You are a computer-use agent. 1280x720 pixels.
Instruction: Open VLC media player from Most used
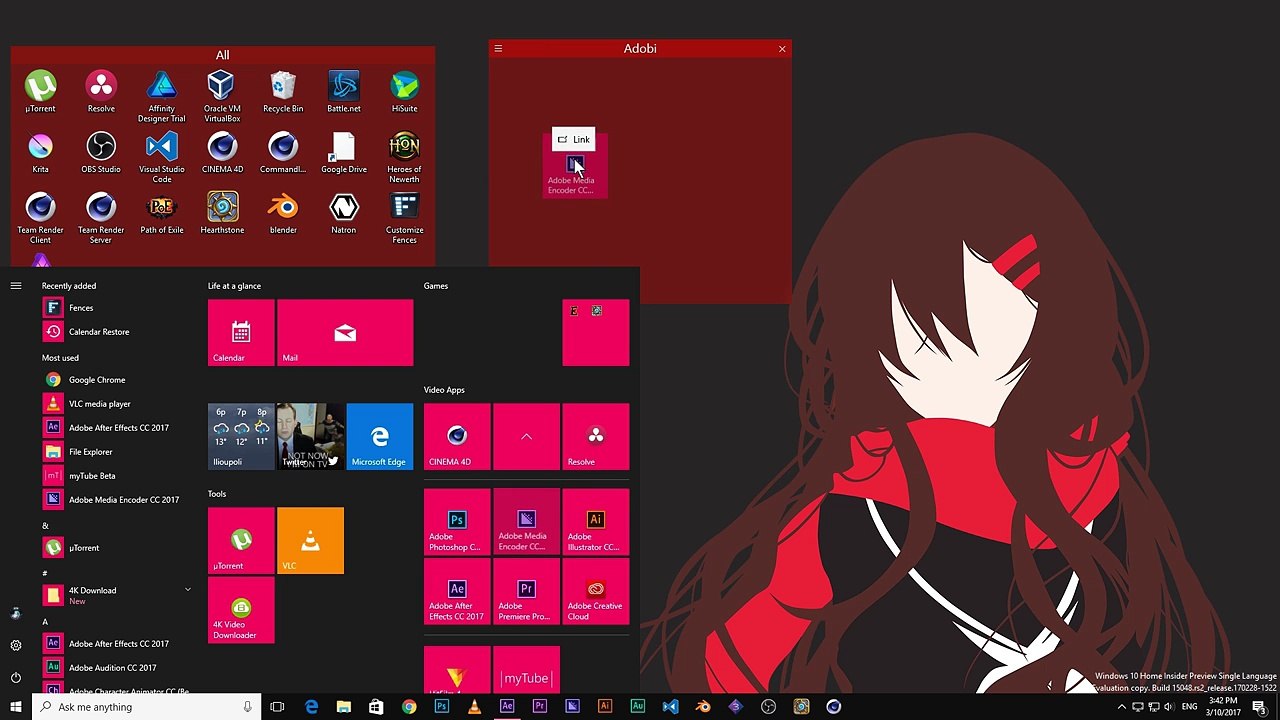116,404
